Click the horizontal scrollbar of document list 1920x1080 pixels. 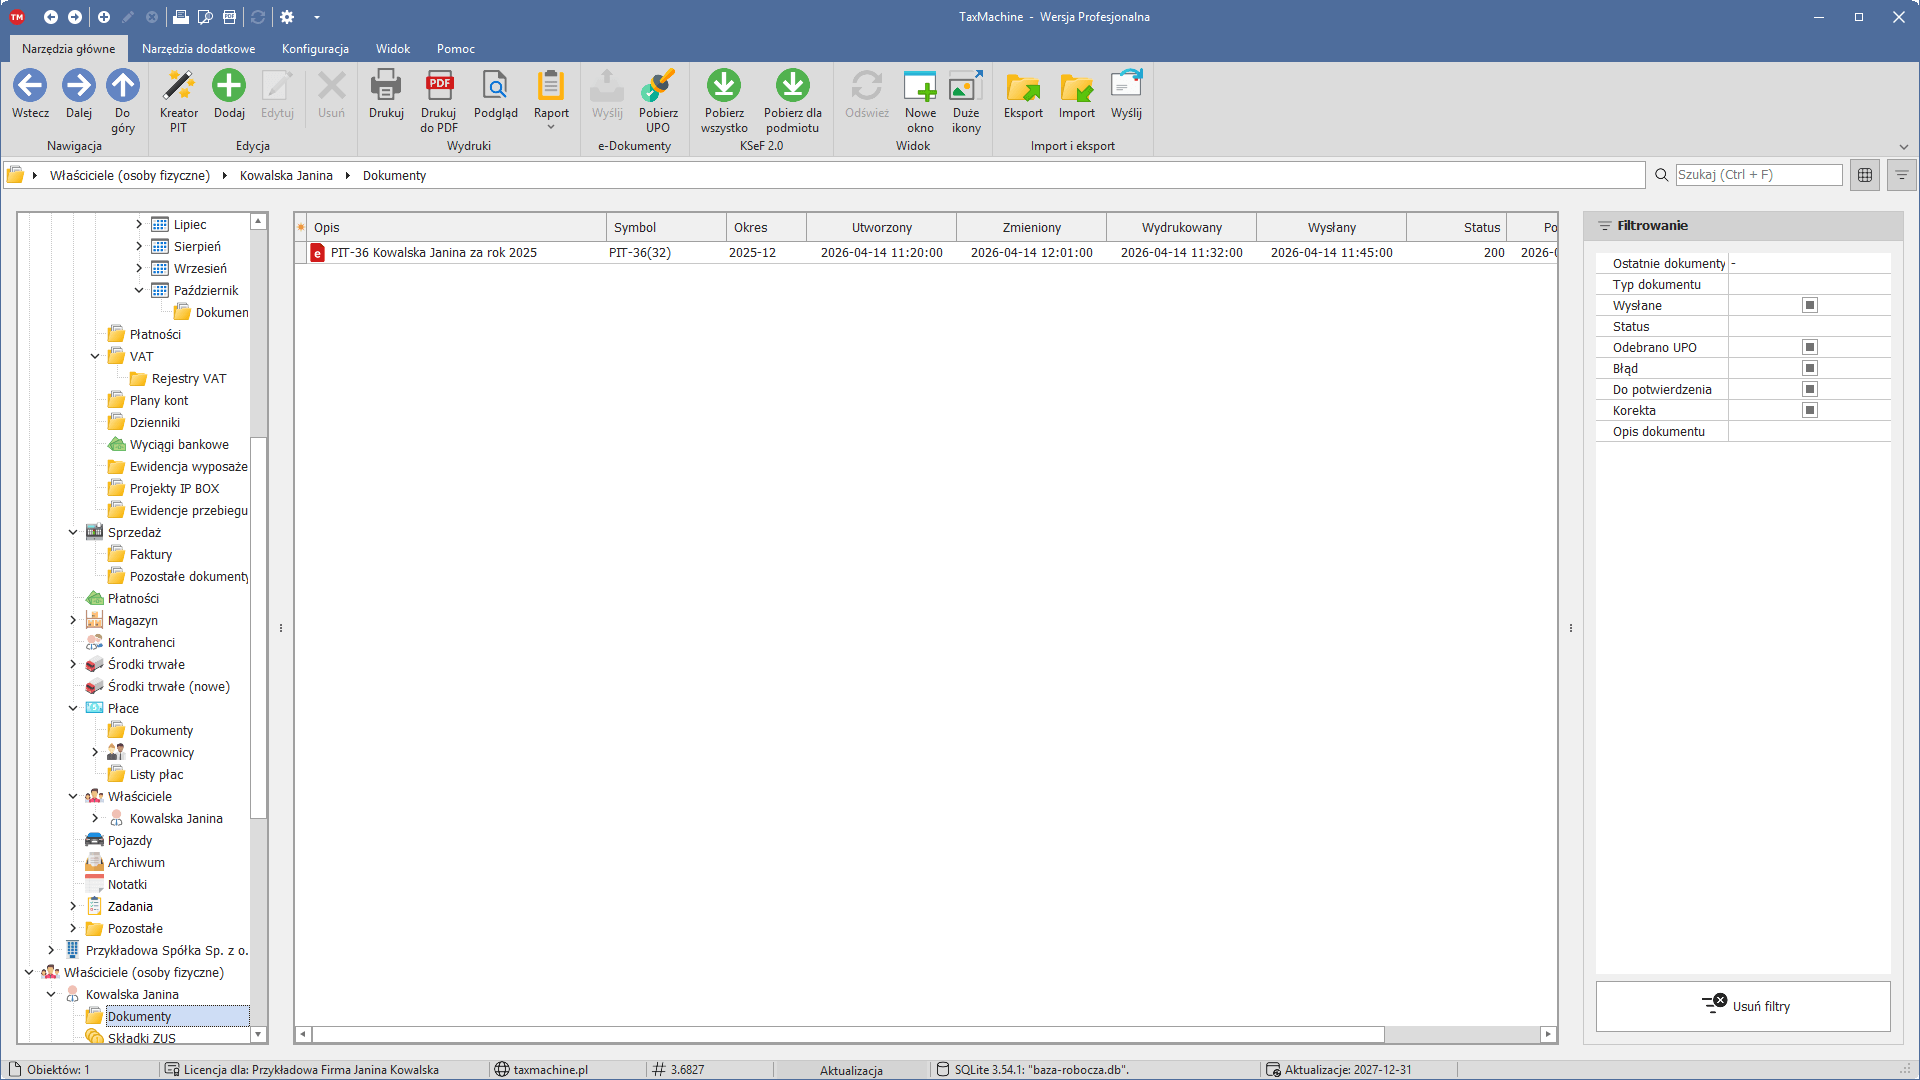(x=848, y=1034)
